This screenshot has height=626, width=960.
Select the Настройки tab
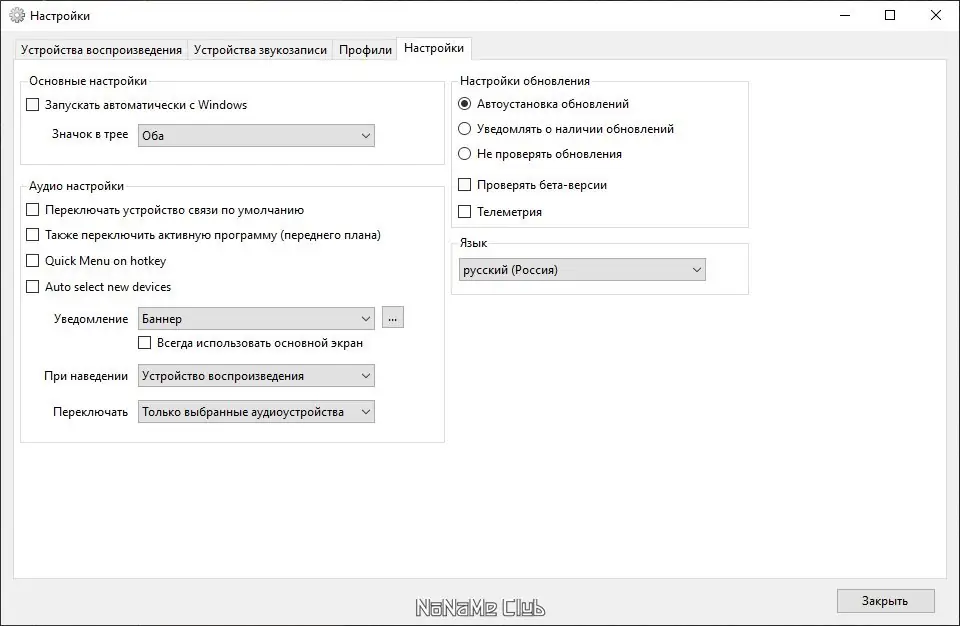coord(433,48)
